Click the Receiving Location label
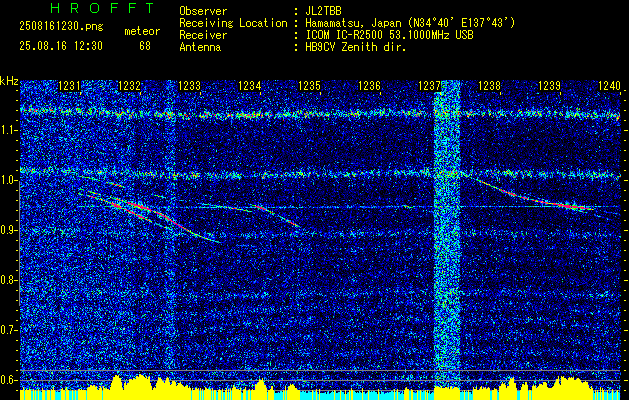 pyautogui.click(x=233, y=23)
